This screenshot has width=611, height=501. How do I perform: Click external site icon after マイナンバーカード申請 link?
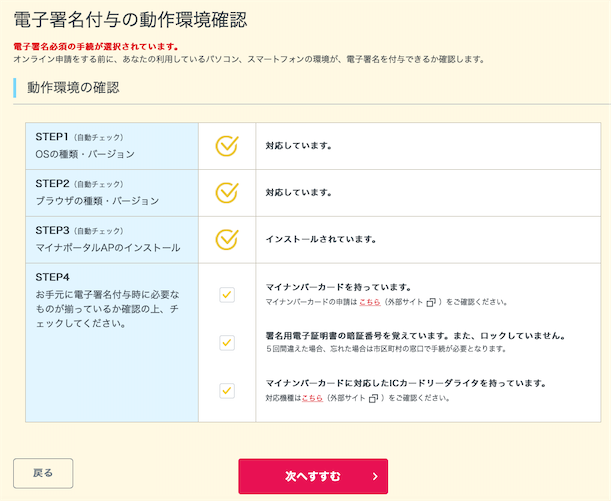(x=431, y=301)
